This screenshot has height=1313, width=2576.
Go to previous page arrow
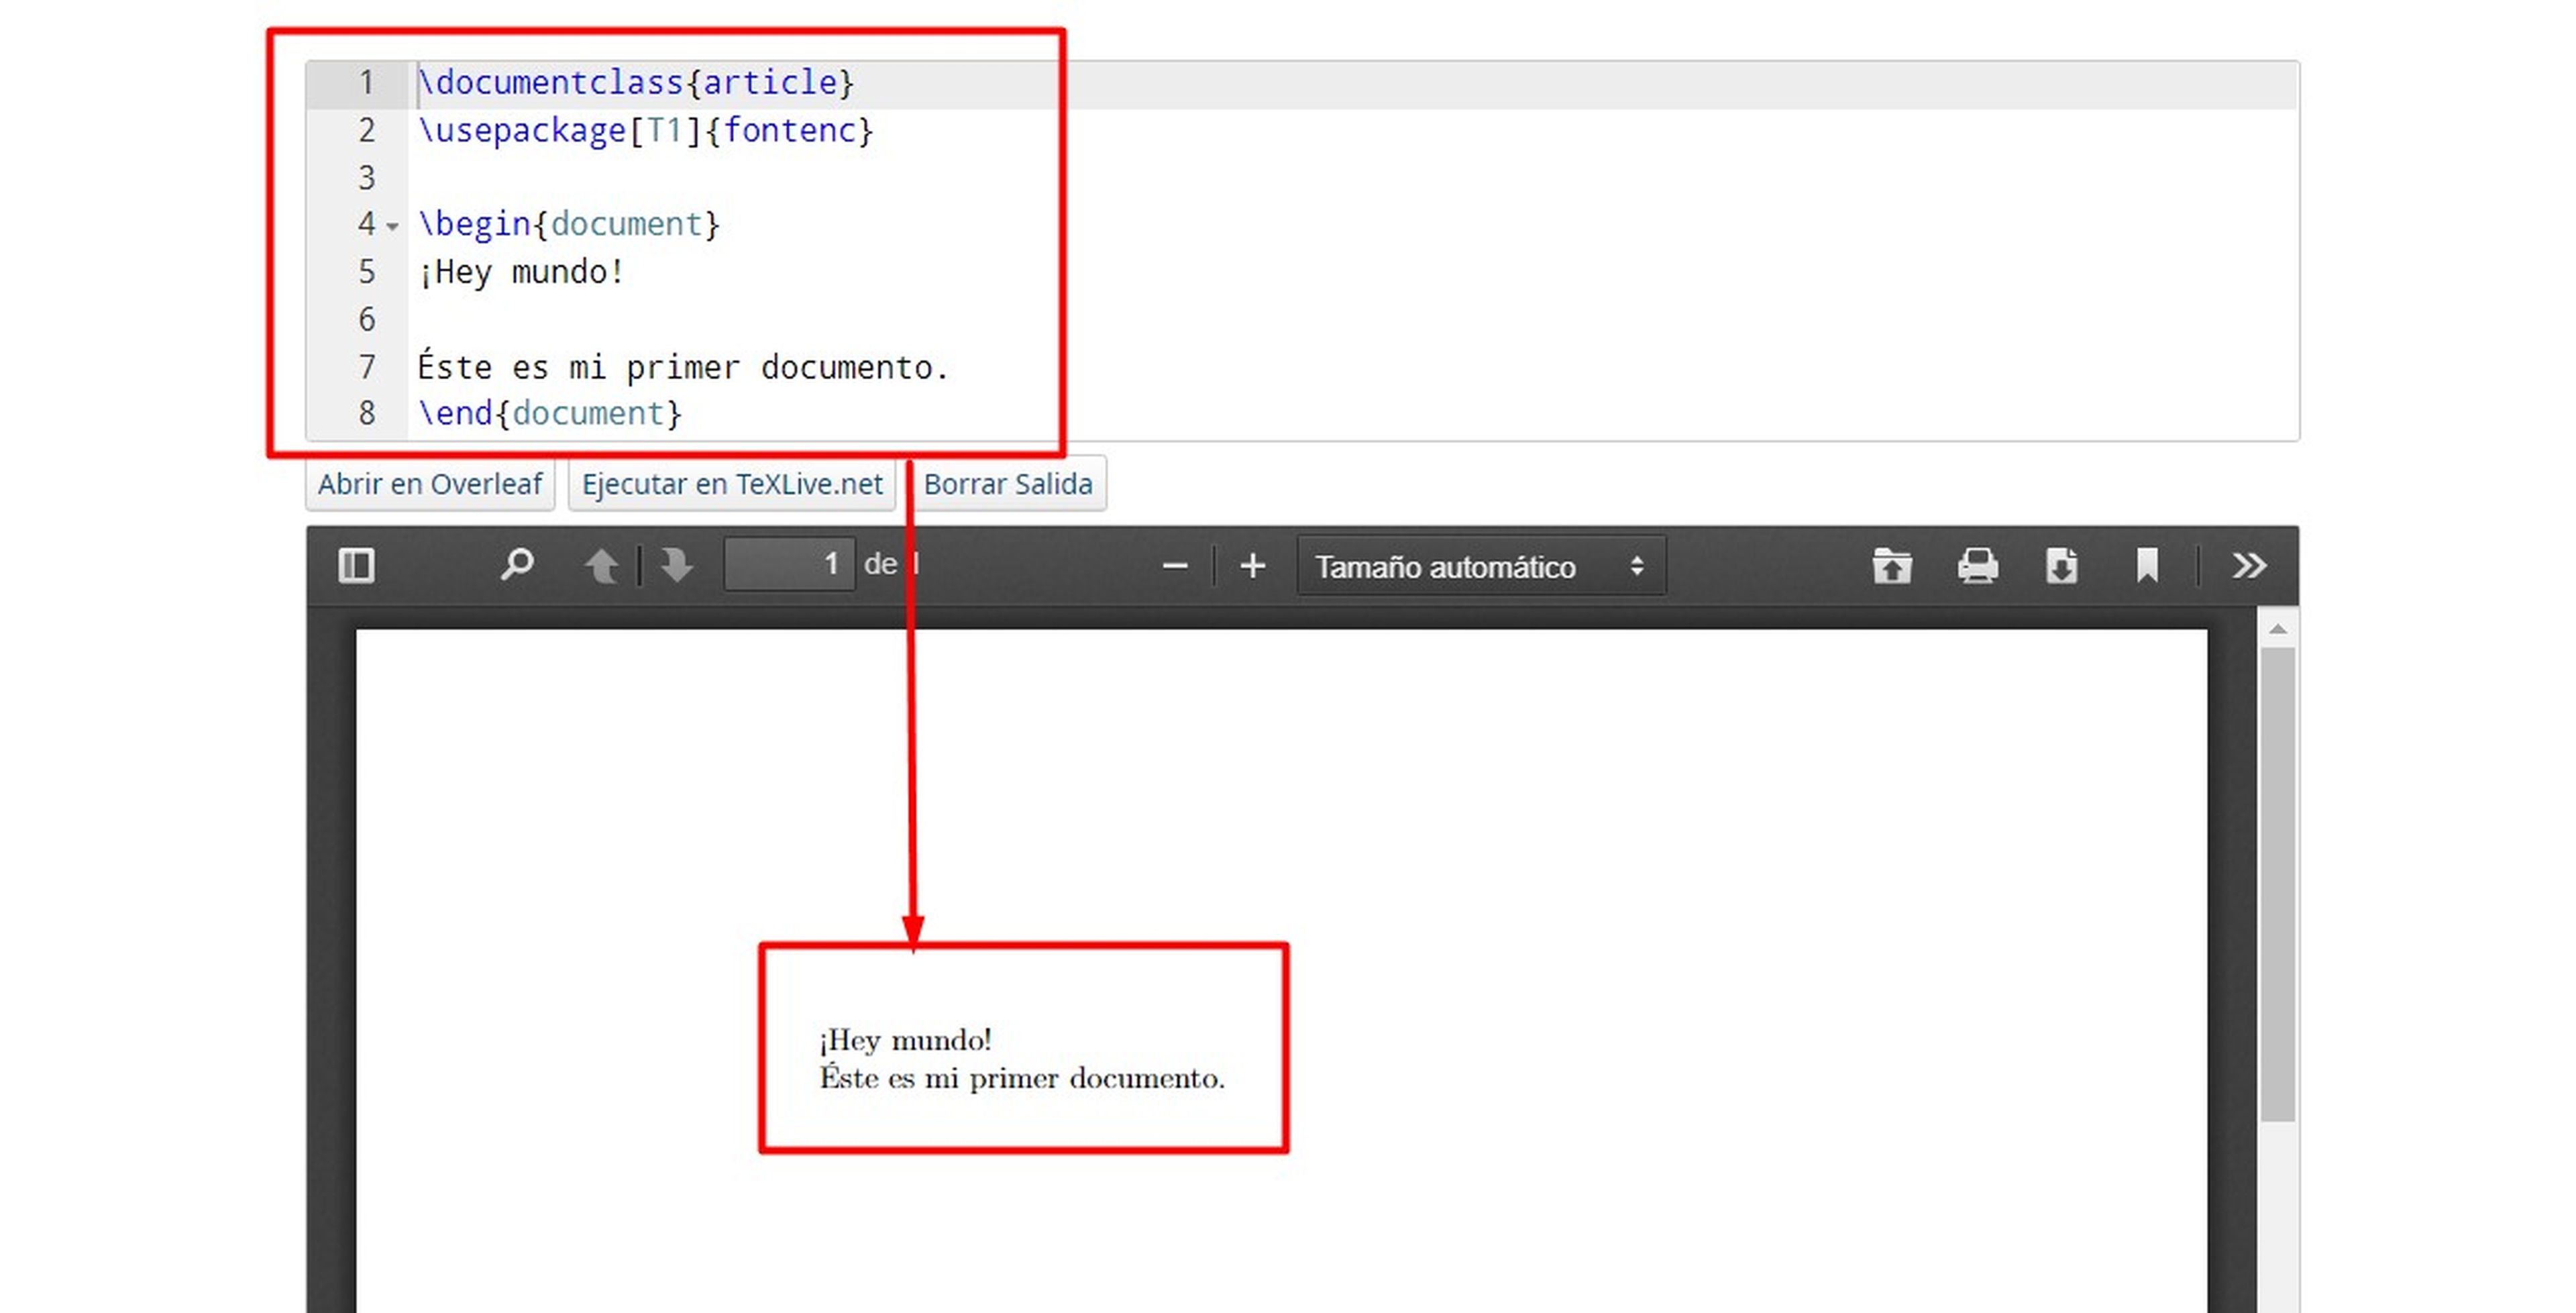[x=601, y=566]
